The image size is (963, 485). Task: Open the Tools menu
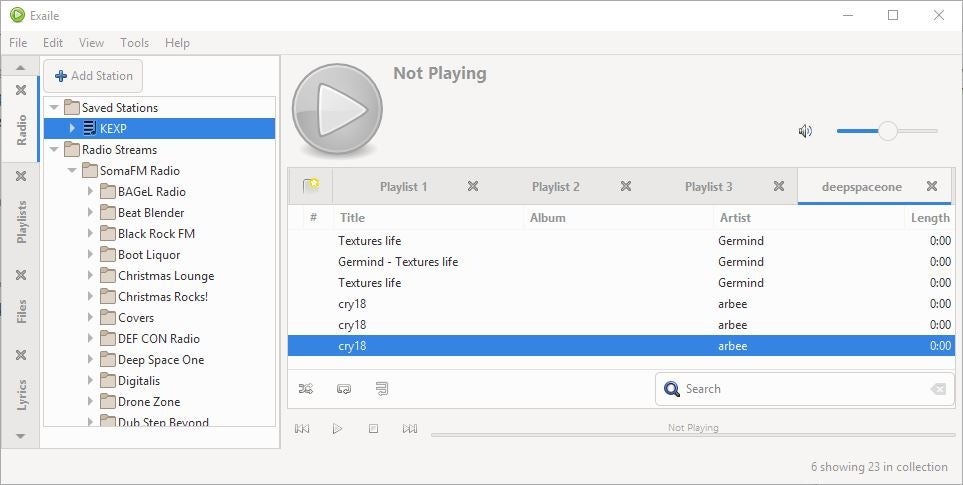(x=134, y=43)
